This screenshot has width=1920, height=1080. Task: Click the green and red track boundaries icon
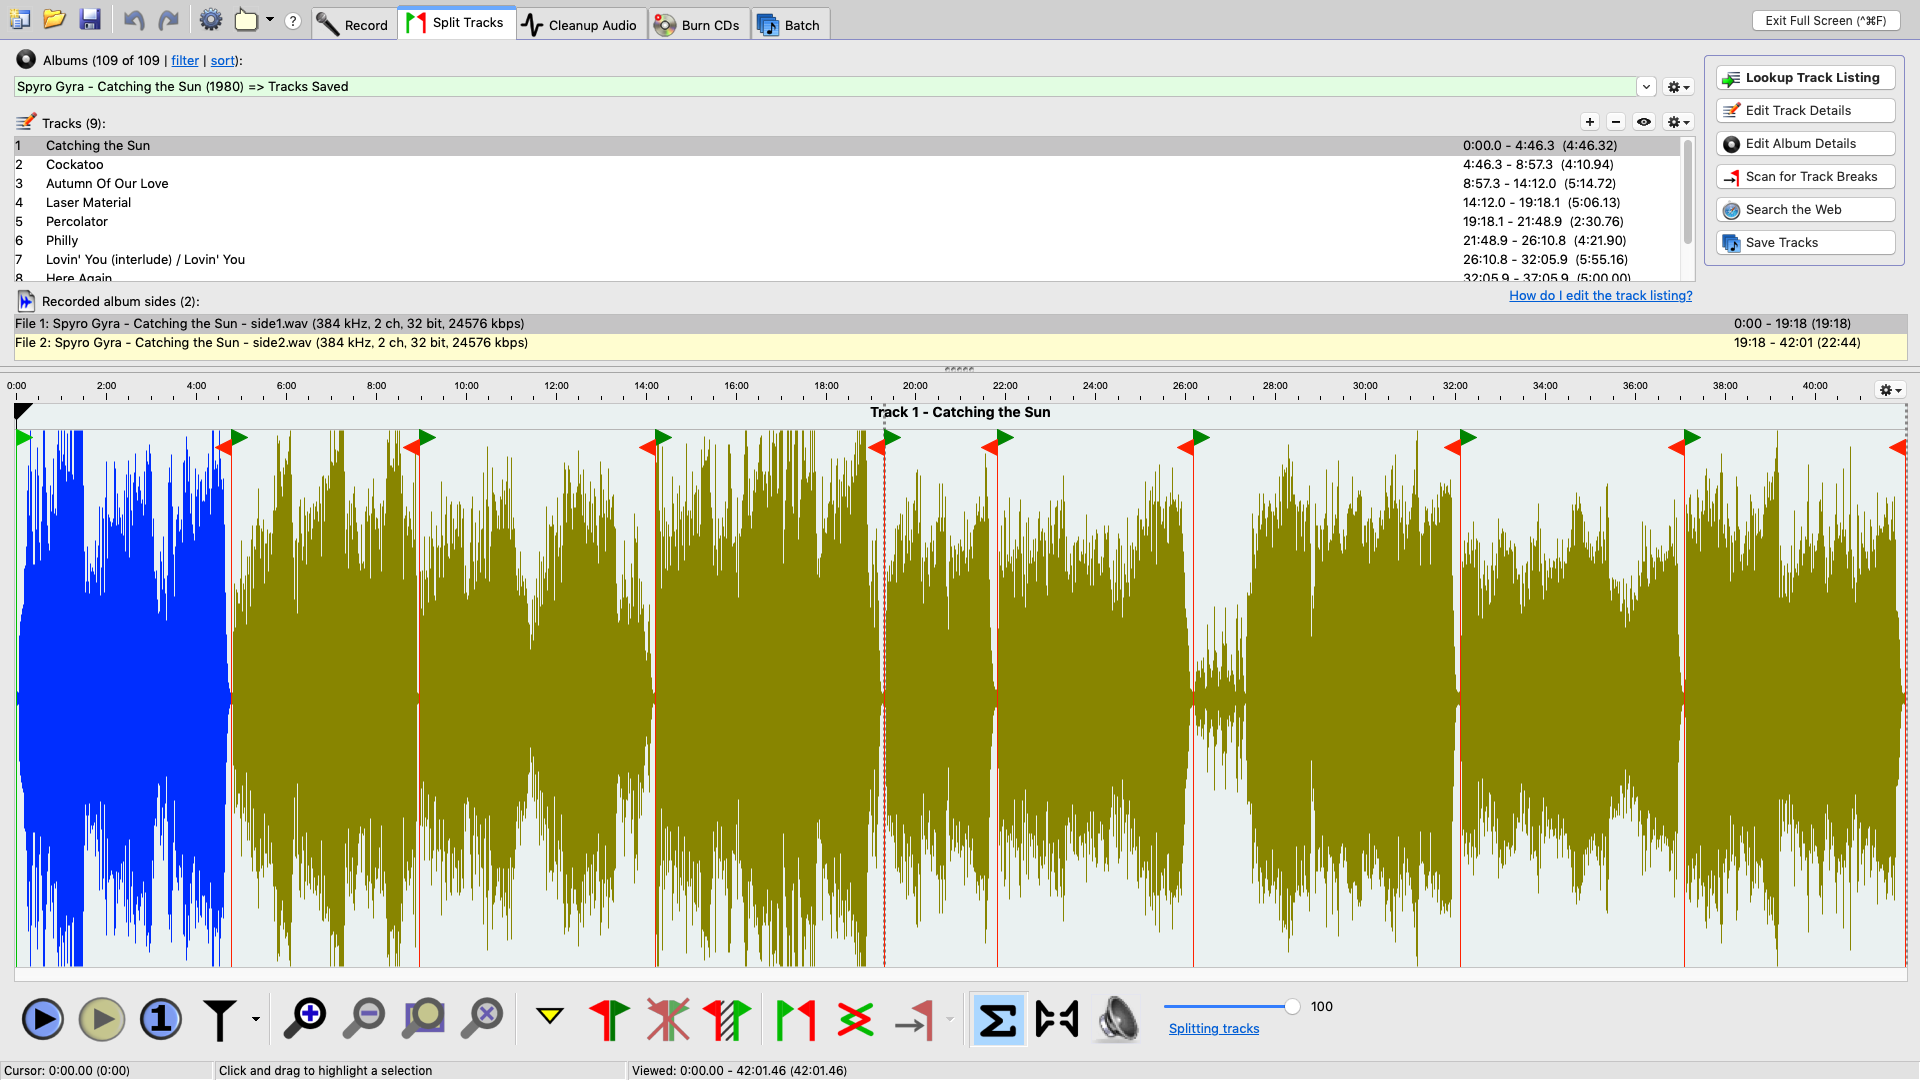796,1019
